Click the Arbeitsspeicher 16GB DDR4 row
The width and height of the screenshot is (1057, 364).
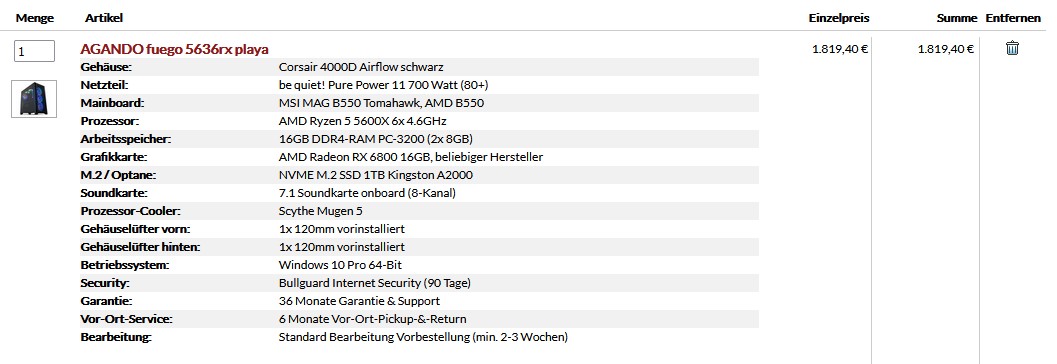(419, 139)
